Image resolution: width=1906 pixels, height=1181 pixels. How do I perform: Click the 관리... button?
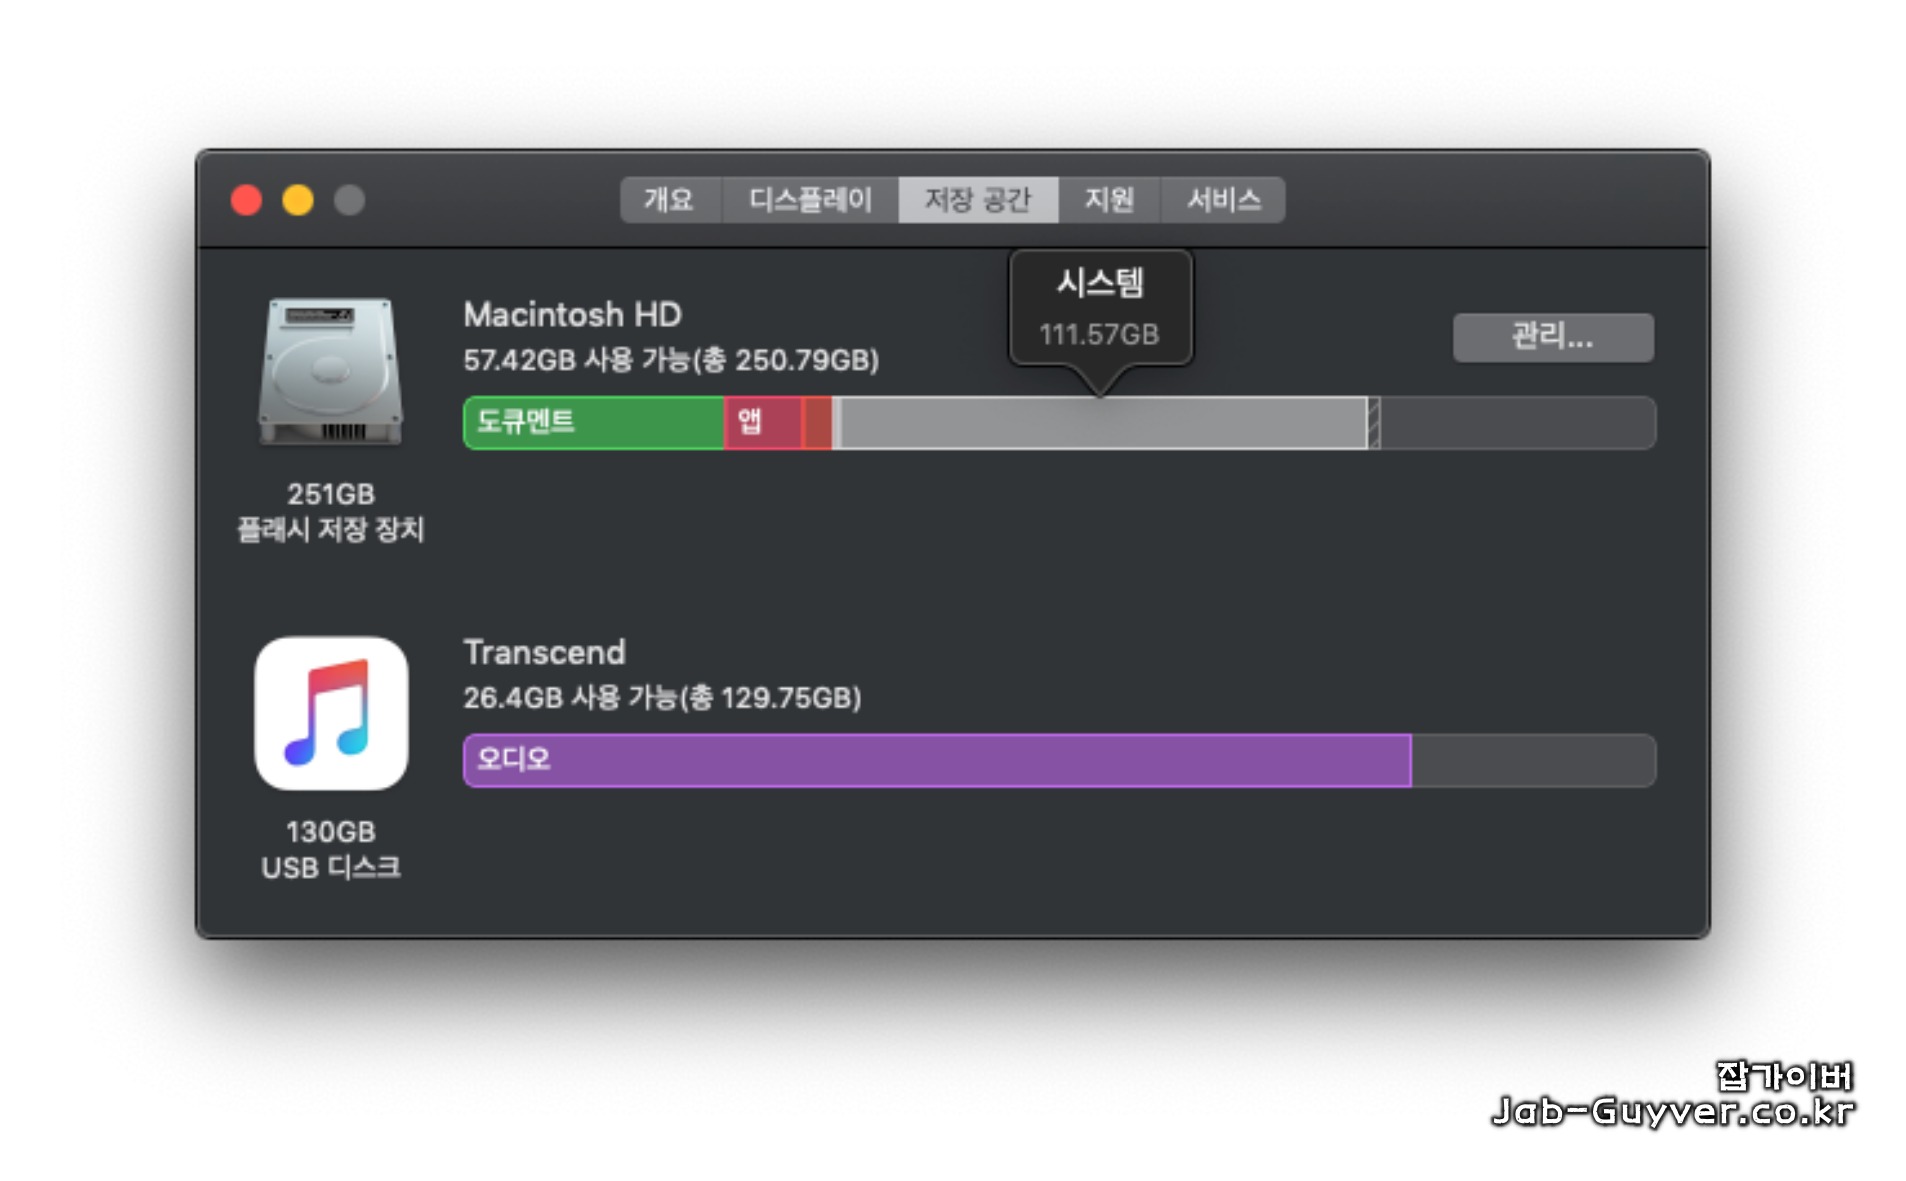(1552, 337)
